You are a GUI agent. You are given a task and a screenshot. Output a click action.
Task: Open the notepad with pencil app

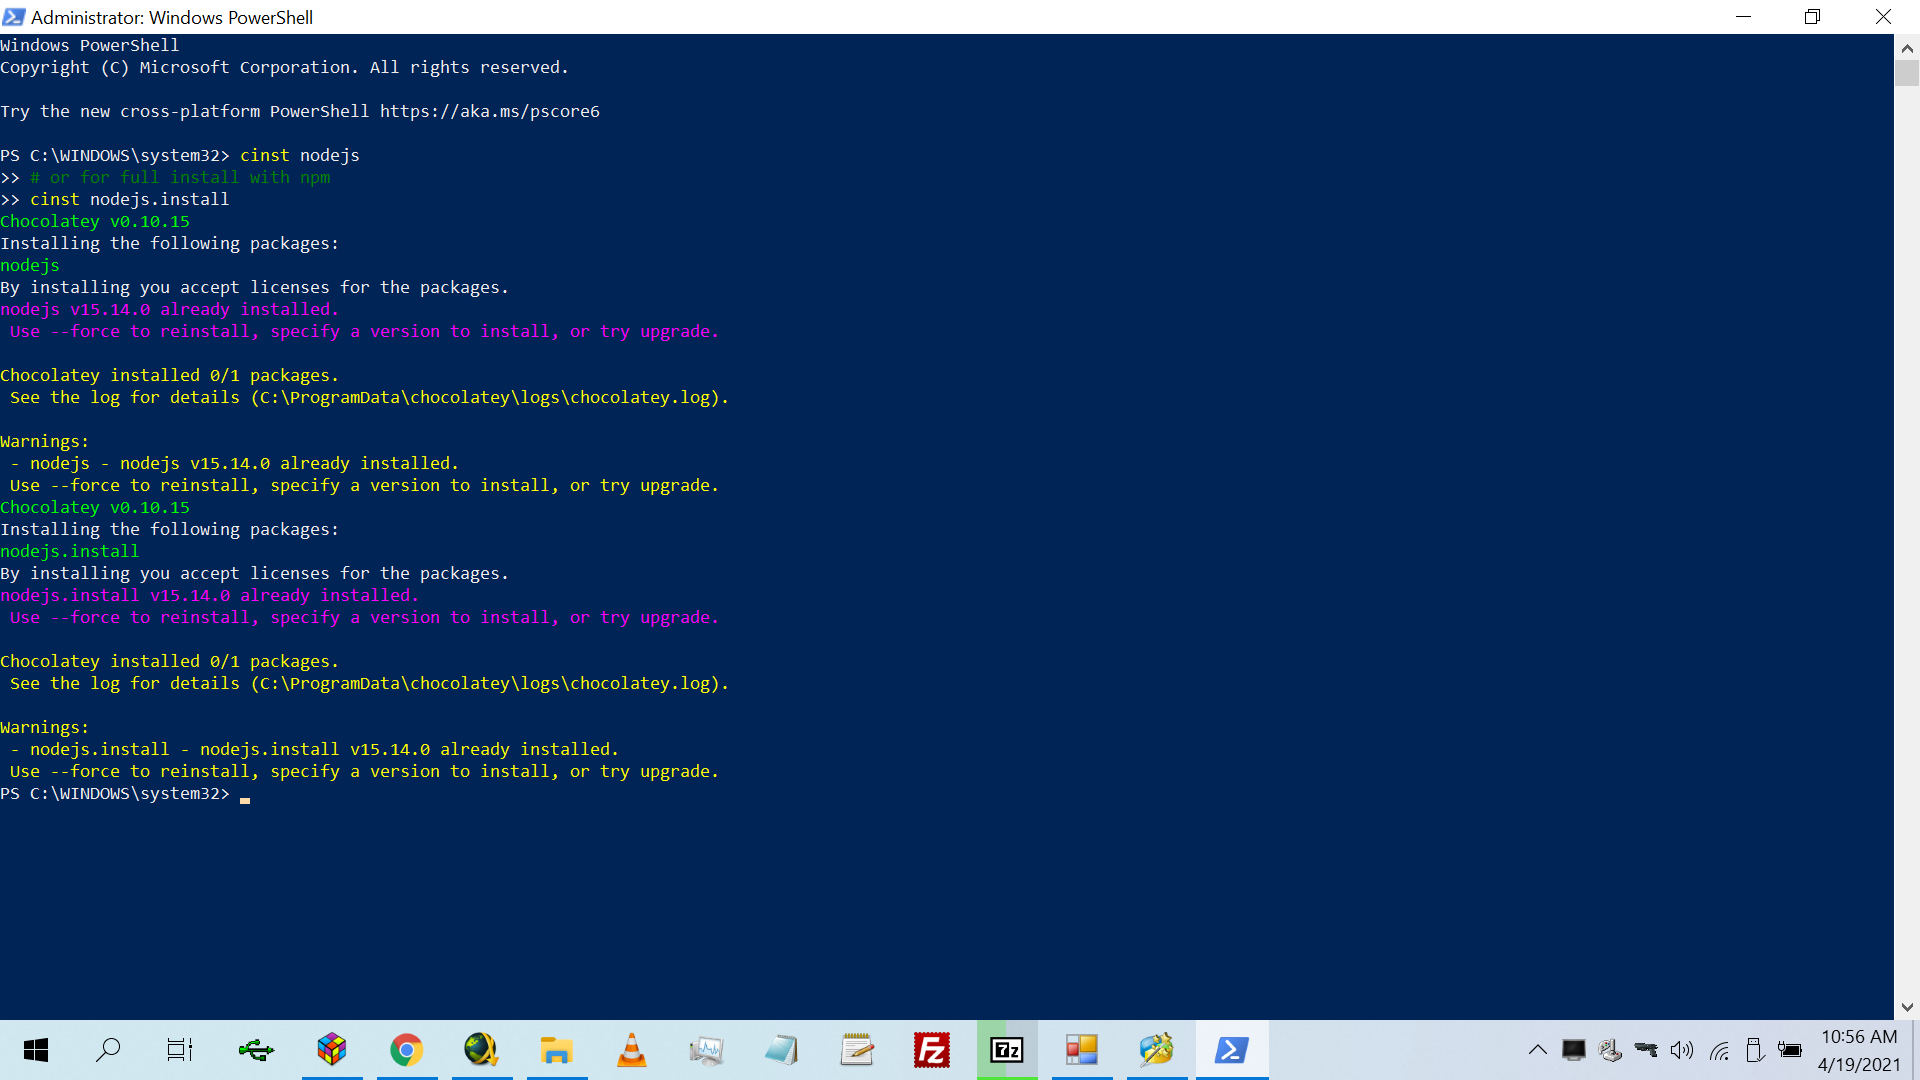click(857, 1050)
